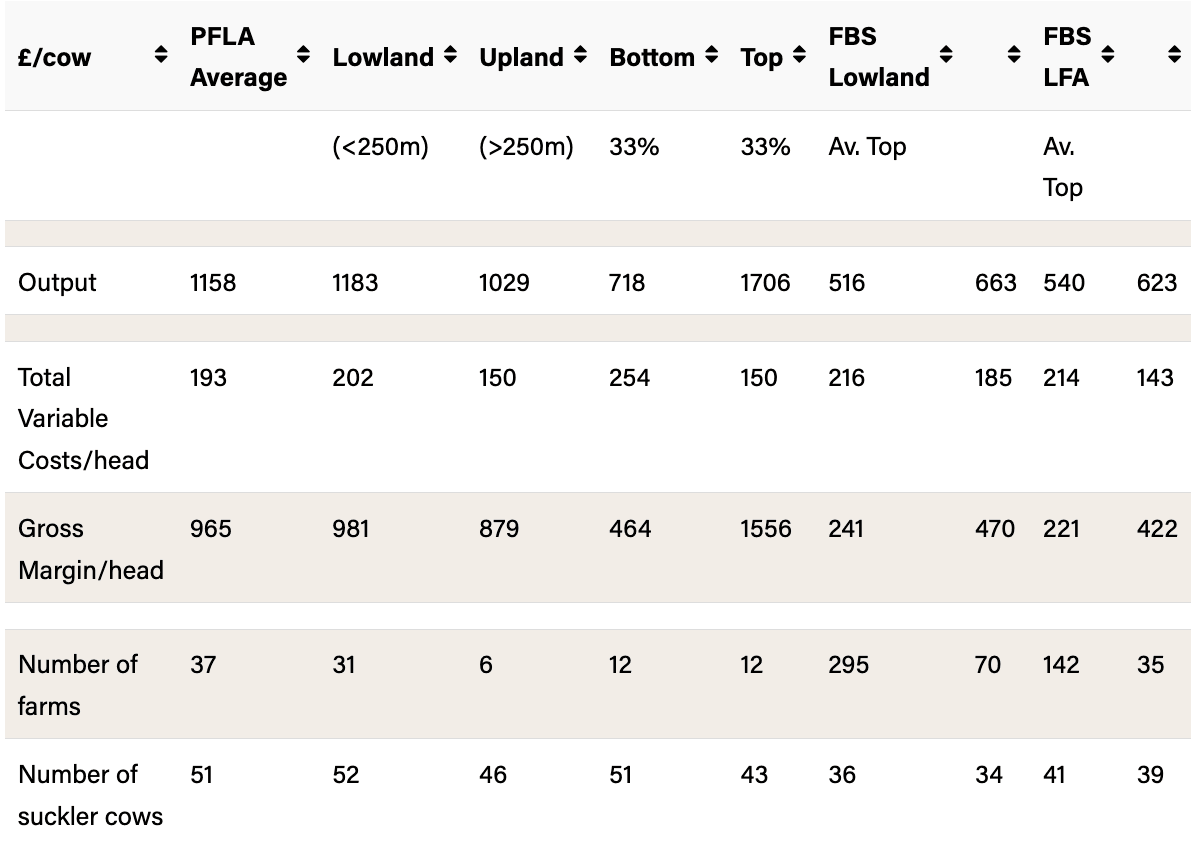Click the Number of farms row label
This screenshot has width=1194, height=852.
(77, 685)
